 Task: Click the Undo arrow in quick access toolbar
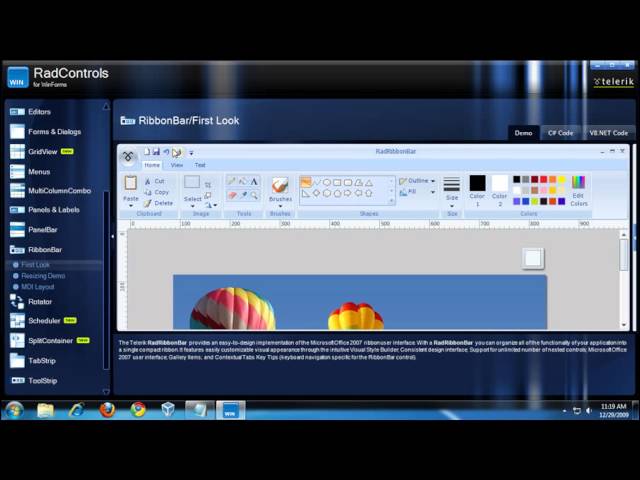point(166,152)
